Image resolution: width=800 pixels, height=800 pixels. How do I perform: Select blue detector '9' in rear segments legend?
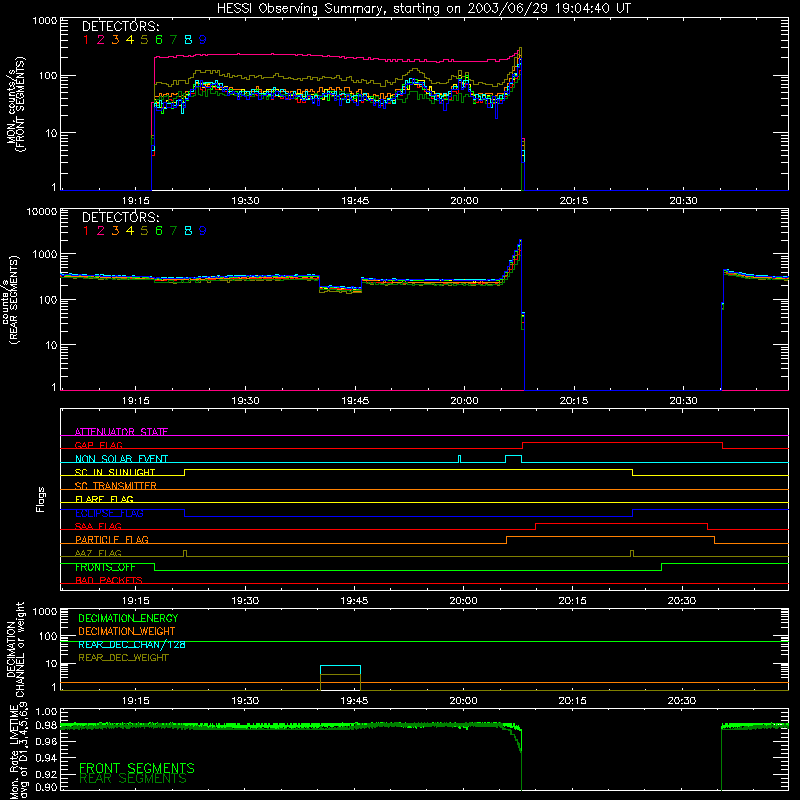tap(203, 231)
